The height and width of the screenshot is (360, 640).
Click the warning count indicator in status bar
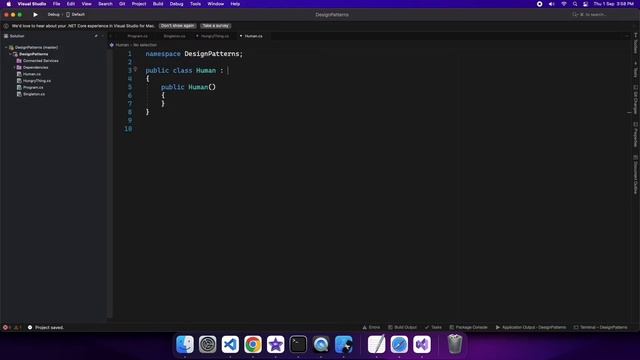click(x=18, y=327)
